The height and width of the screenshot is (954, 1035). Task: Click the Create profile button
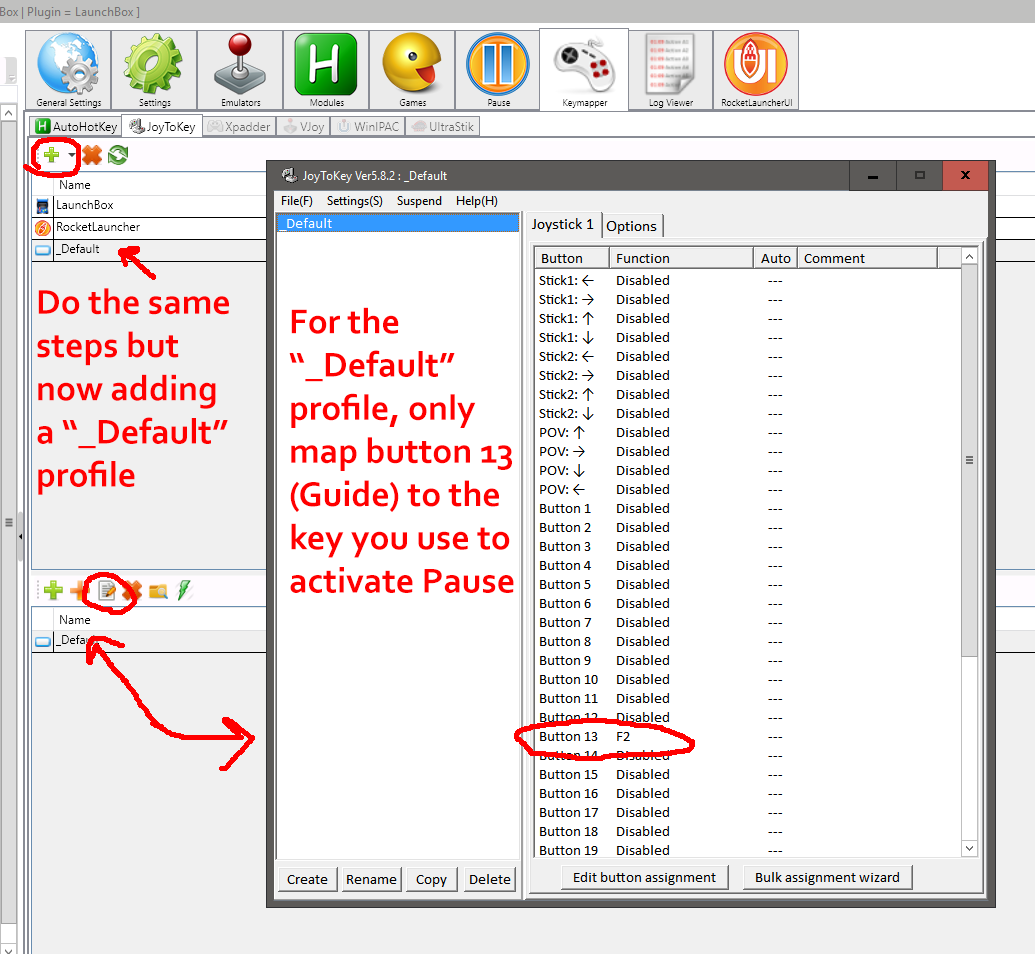pos(307,879)
